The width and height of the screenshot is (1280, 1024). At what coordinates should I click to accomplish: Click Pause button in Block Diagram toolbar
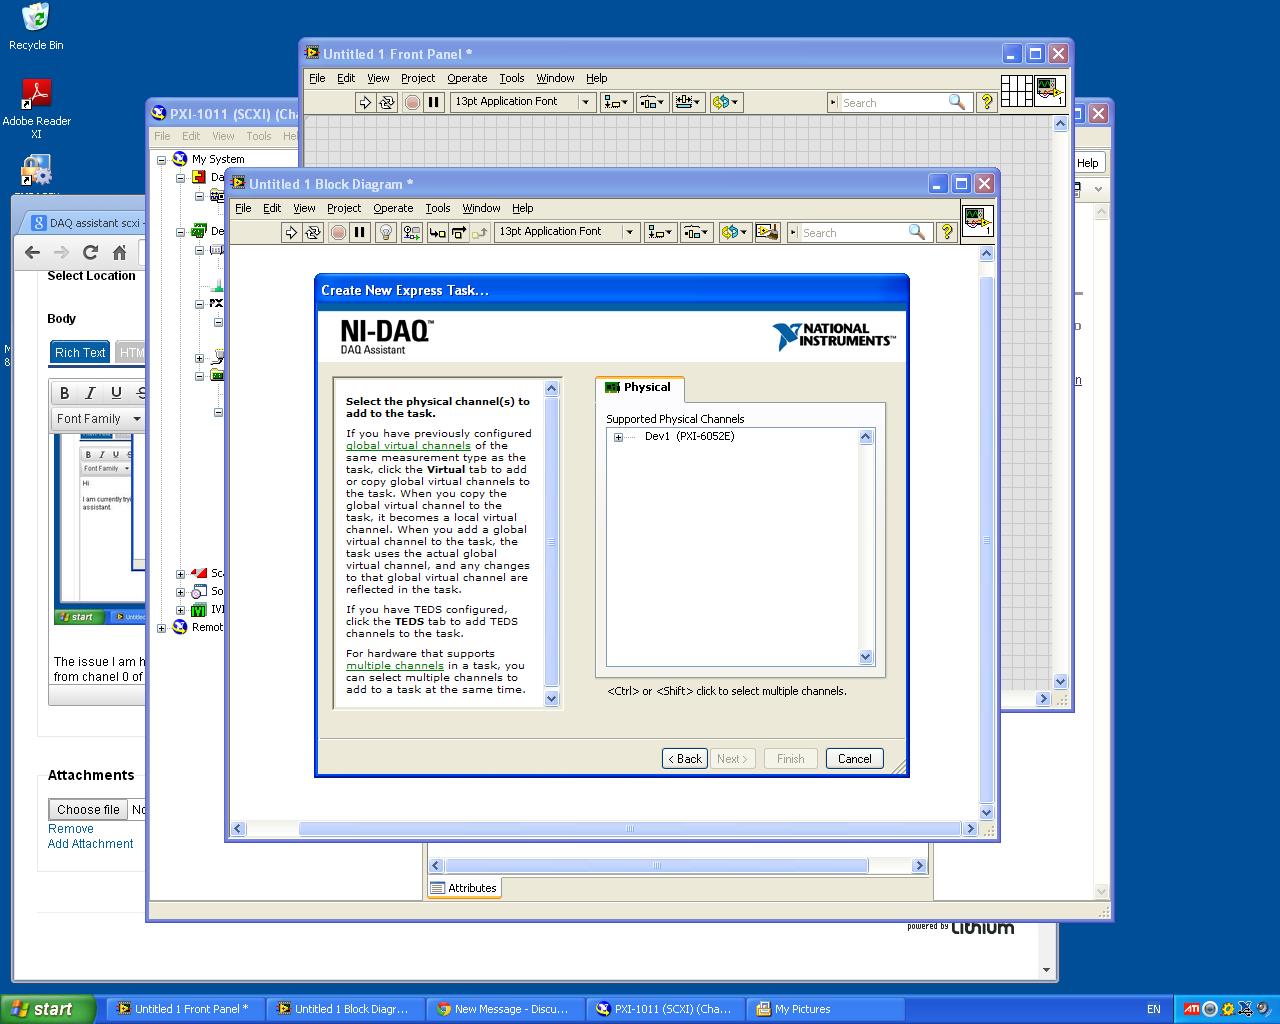tap(360, 232)
